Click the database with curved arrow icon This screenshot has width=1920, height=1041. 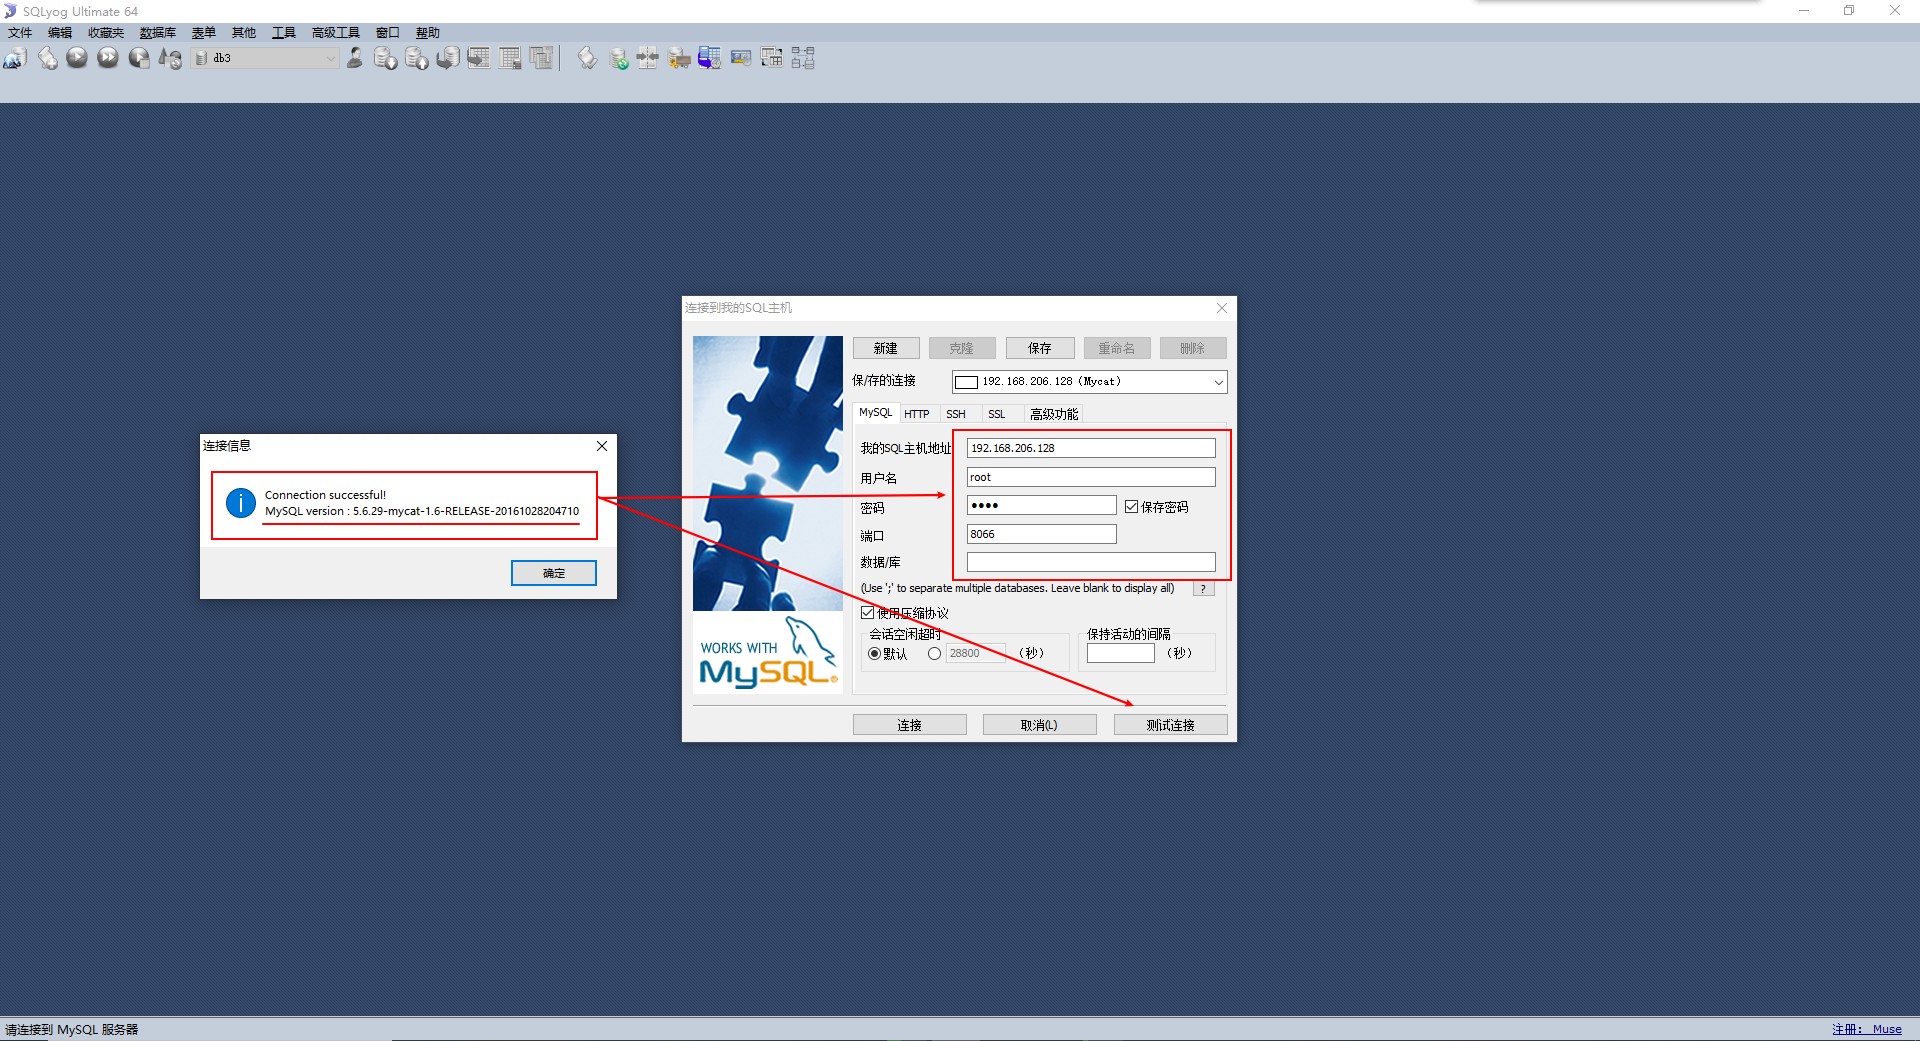[x=447, y=58]
